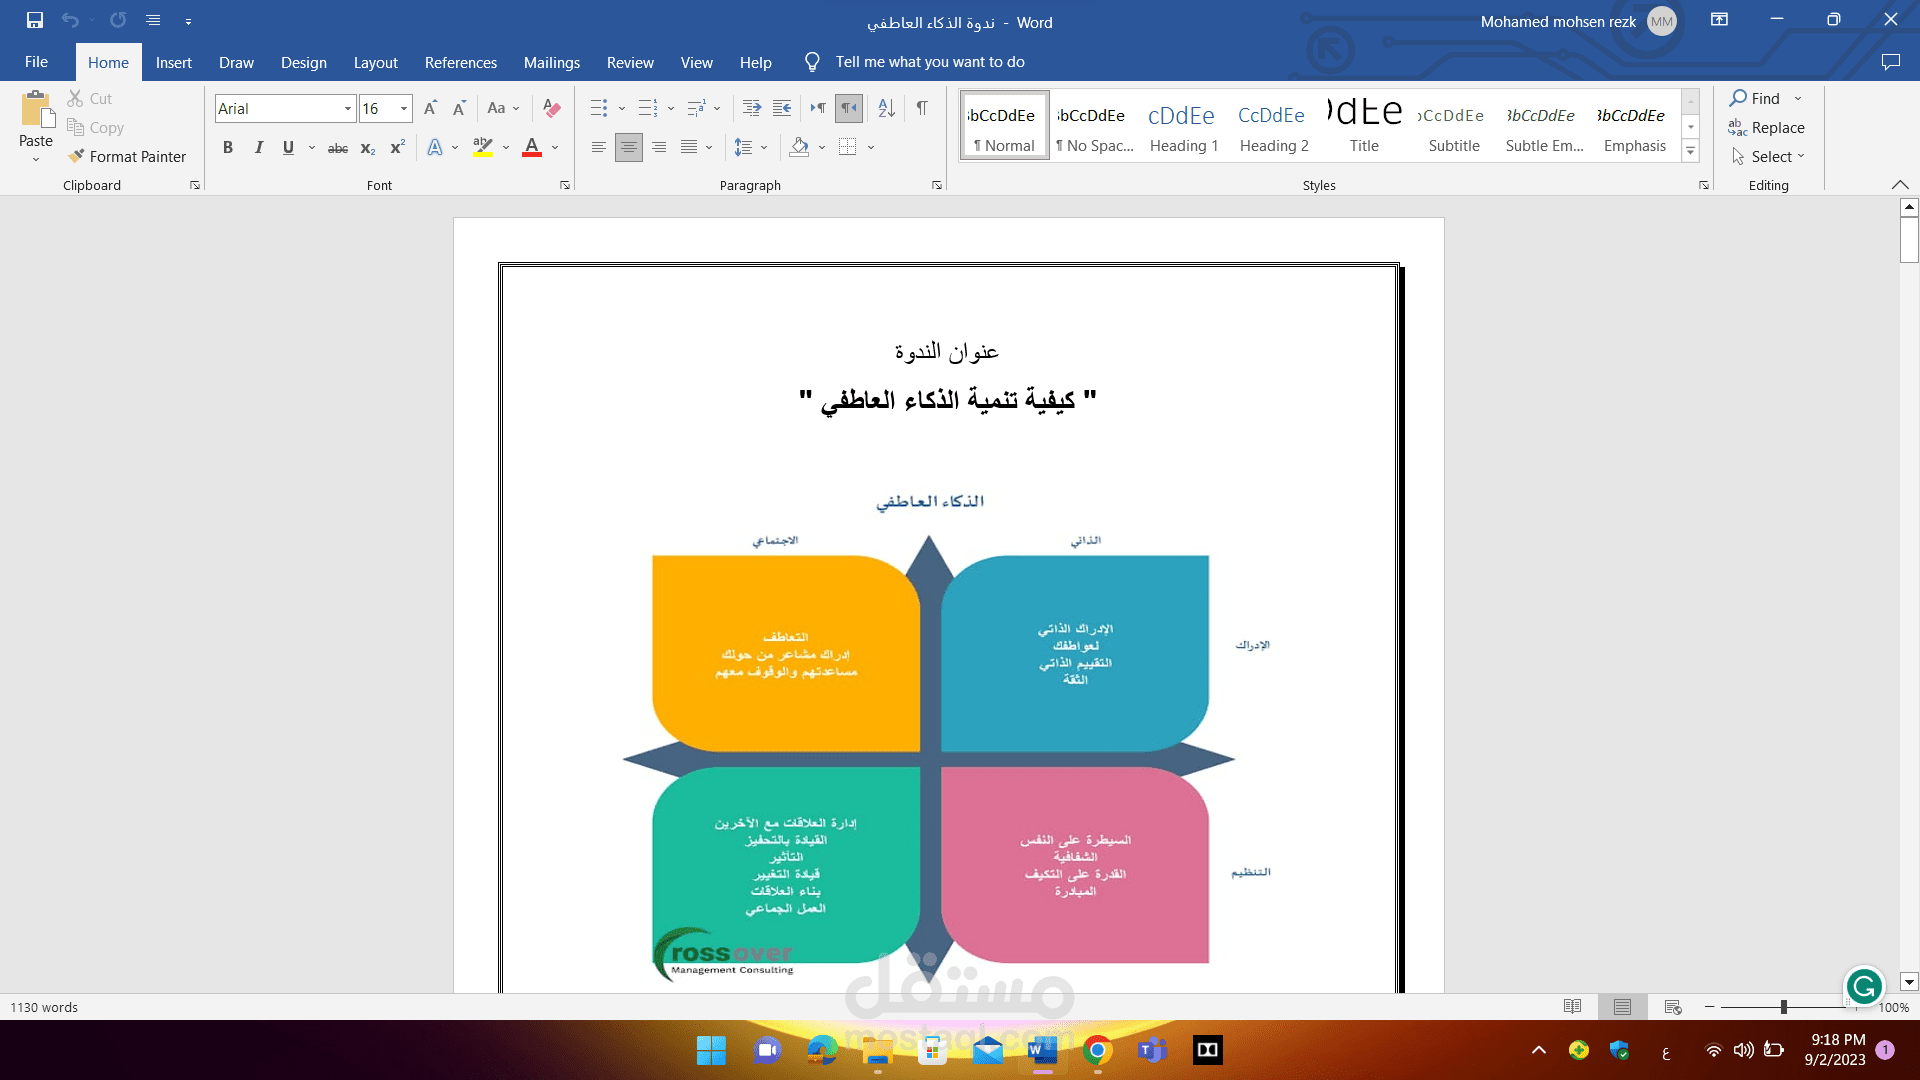Image resolution: width=1920 pixels, height=1080 pixels.
Task: Toggle Bold formatting
Action: pos(228,147)
